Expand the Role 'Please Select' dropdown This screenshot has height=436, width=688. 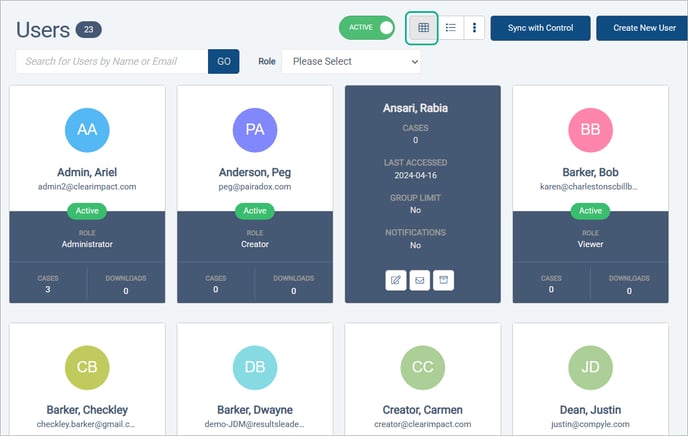351,61
